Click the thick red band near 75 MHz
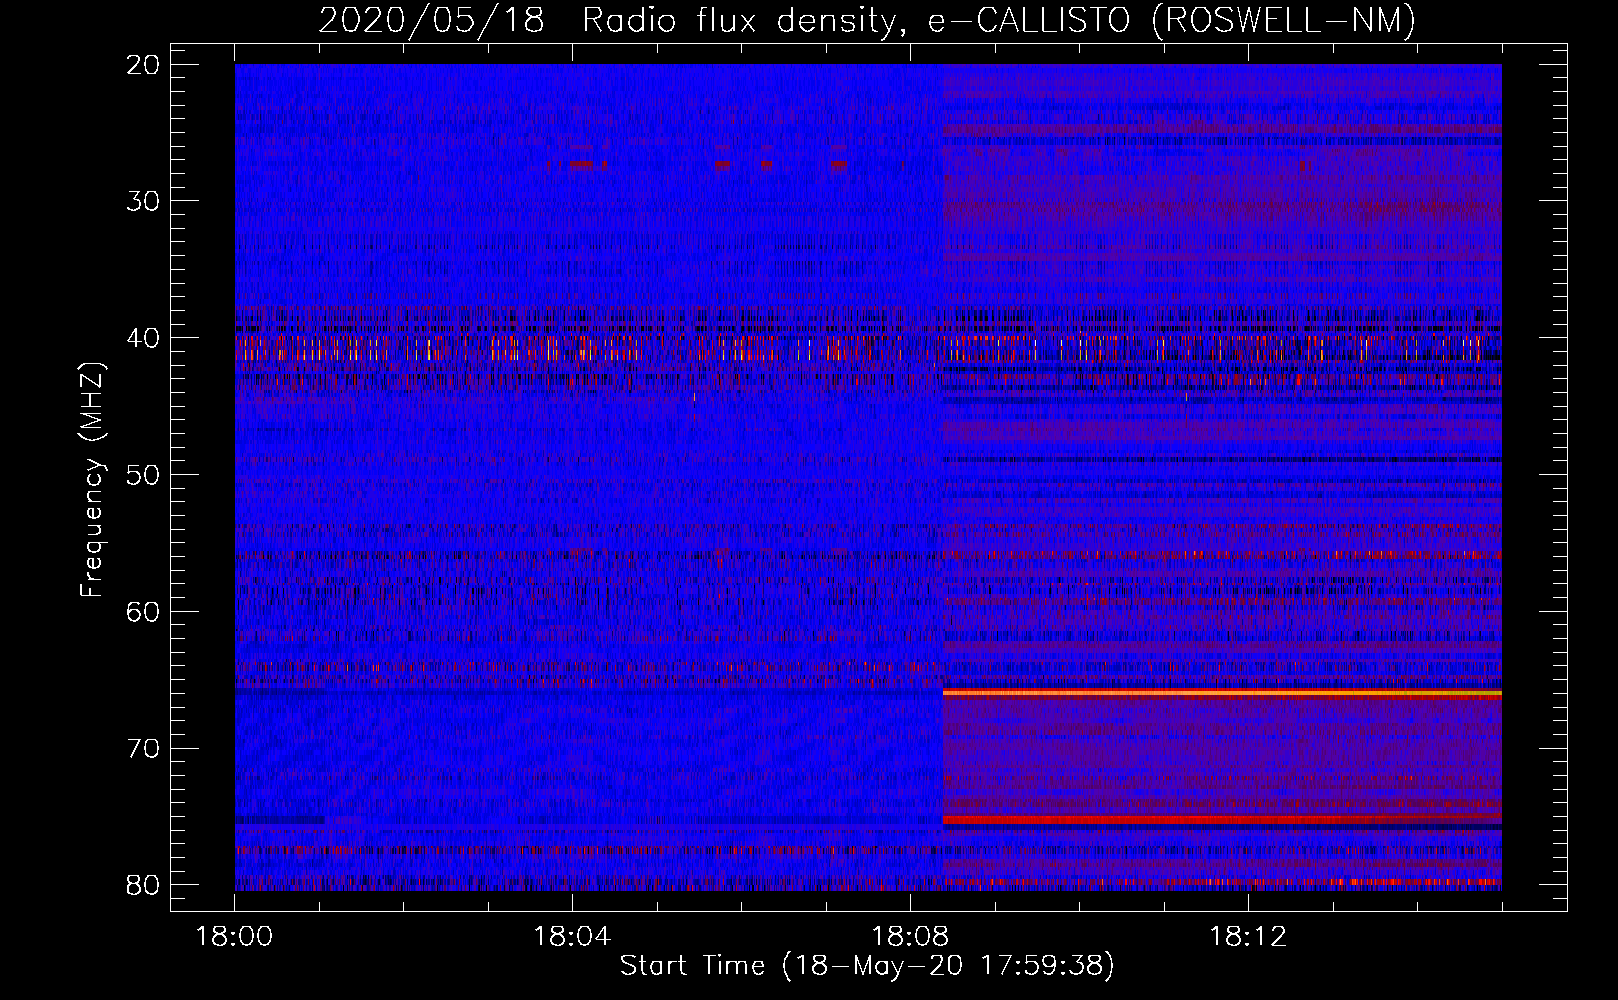Screen dimensions: 1618x1000 (1222, 820)
